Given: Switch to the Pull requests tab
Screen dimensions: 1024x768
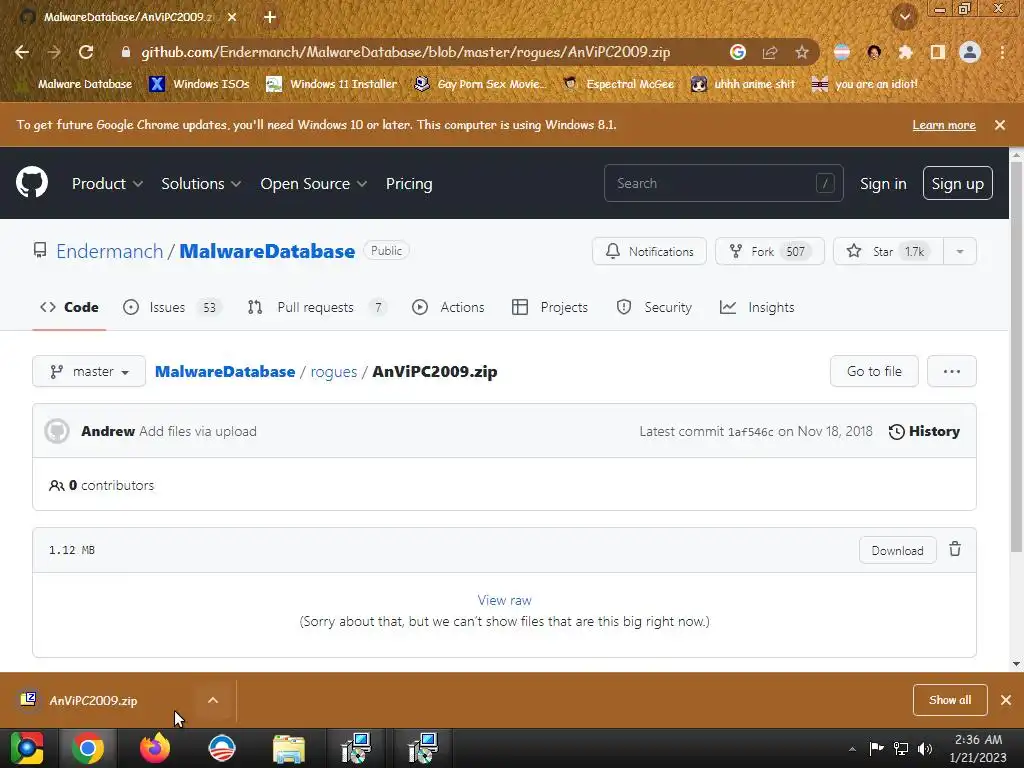Looking at the screenshot, I should click(317, 307).
